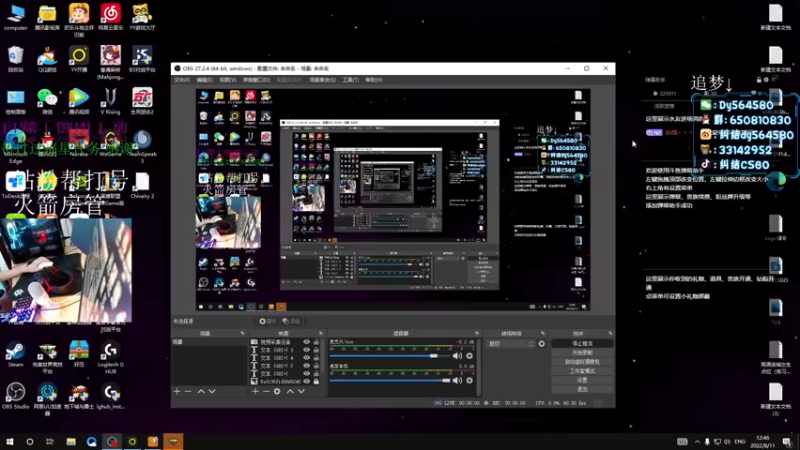
Task: Move scene up with the arrow
Action: [201, 391]
